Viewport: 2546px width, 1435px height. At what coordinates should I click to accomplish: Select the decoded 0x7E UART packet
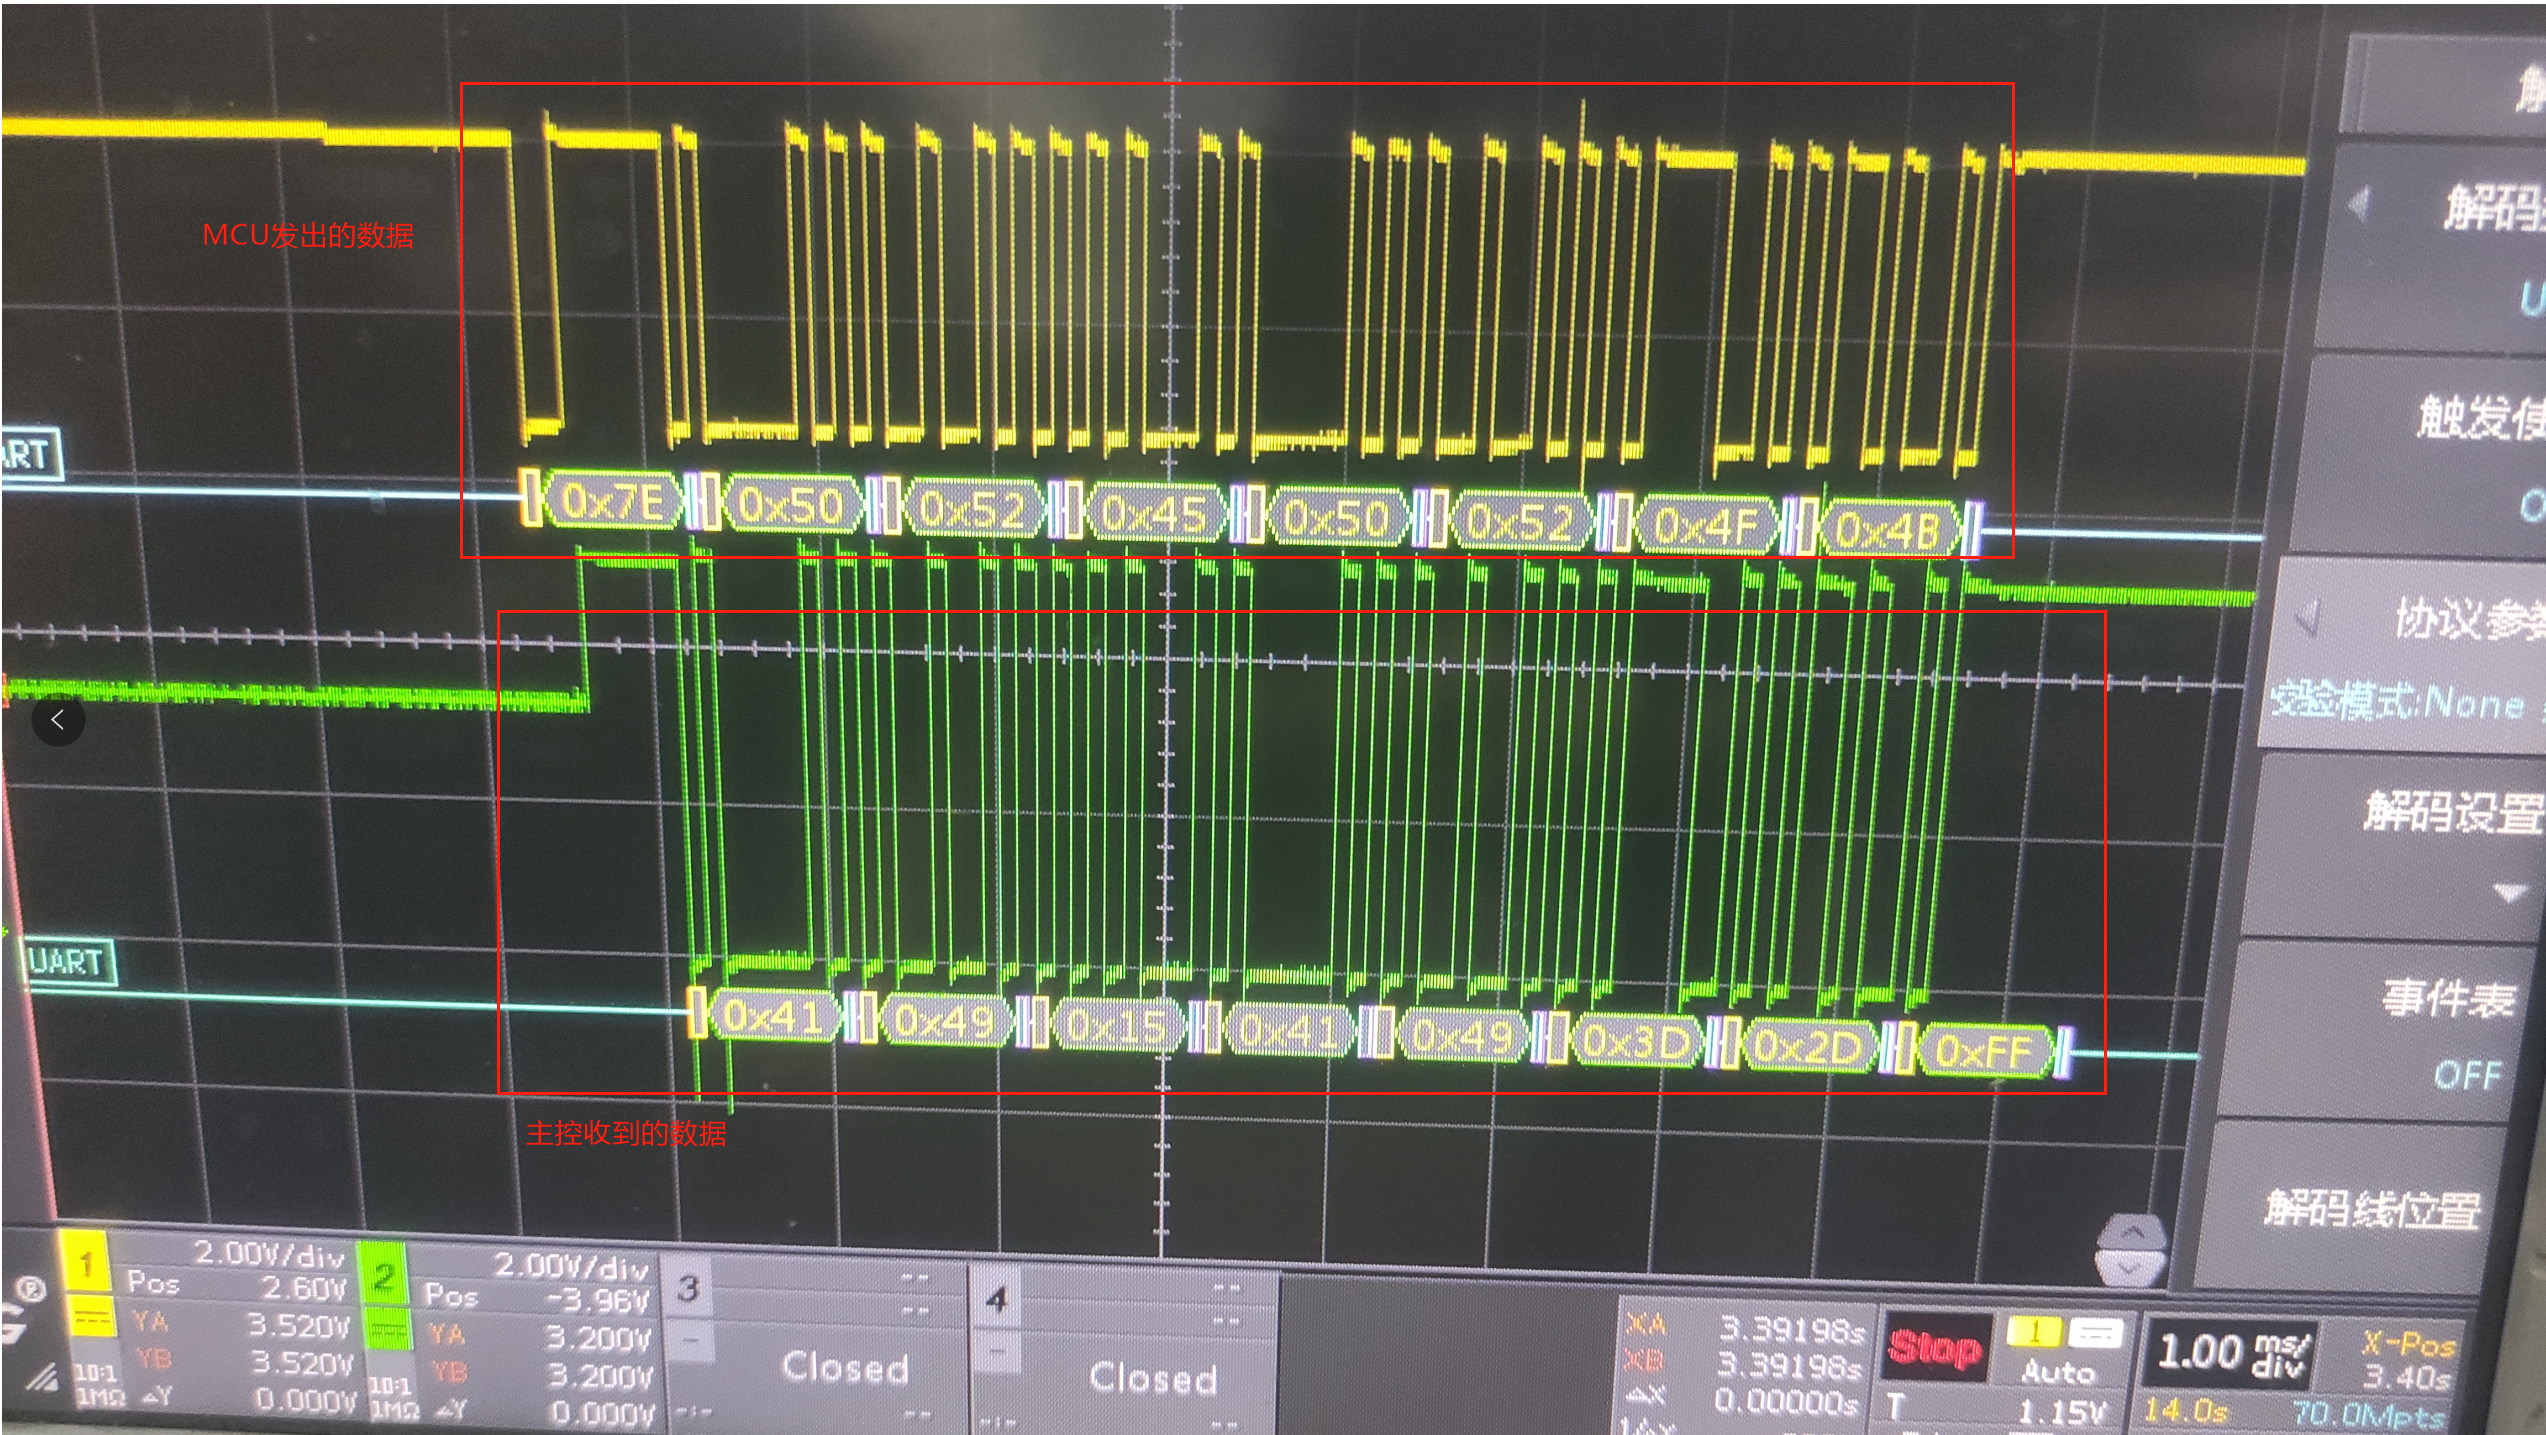tap(612, 501)
